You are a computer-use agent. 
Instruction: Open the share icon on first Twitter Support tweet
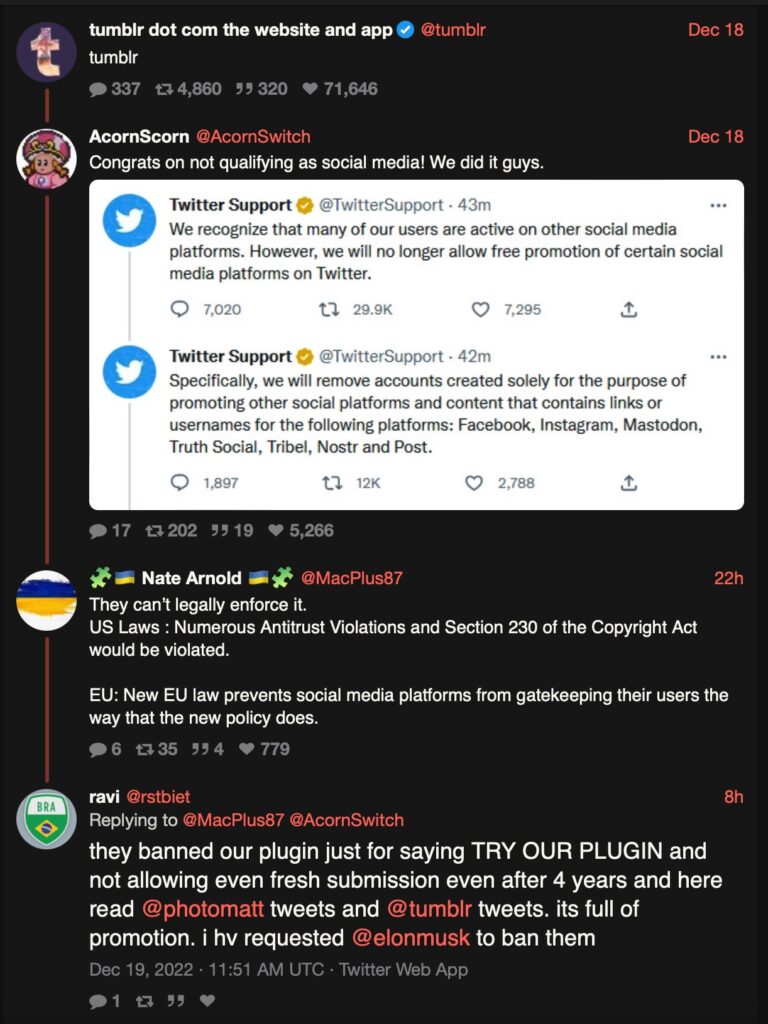point(628,310)
